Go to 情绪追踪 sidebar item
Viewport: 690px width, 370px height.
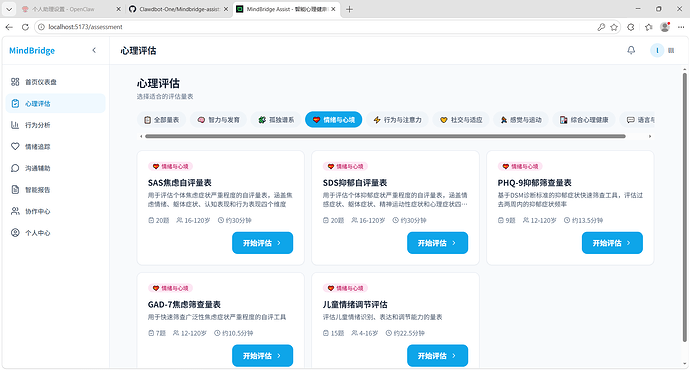(55, 147)
